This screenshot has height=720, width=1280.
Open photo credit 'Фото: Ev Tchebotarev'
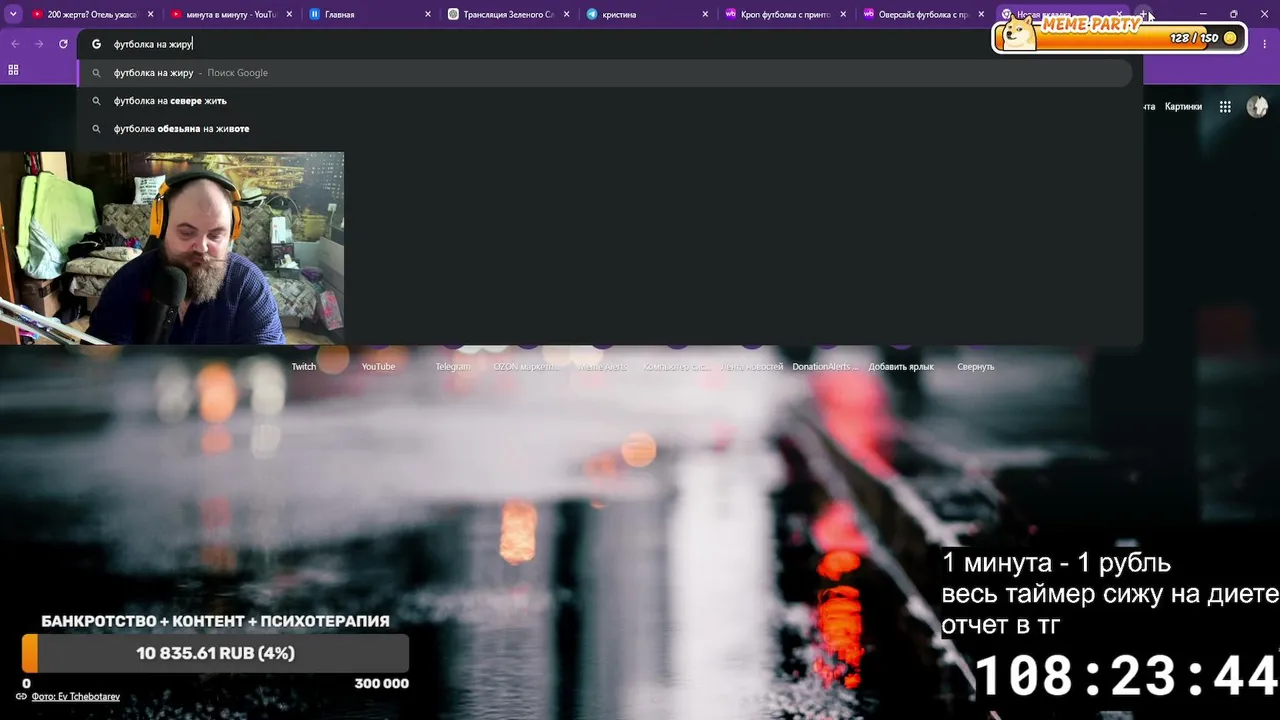pos(76,697)
